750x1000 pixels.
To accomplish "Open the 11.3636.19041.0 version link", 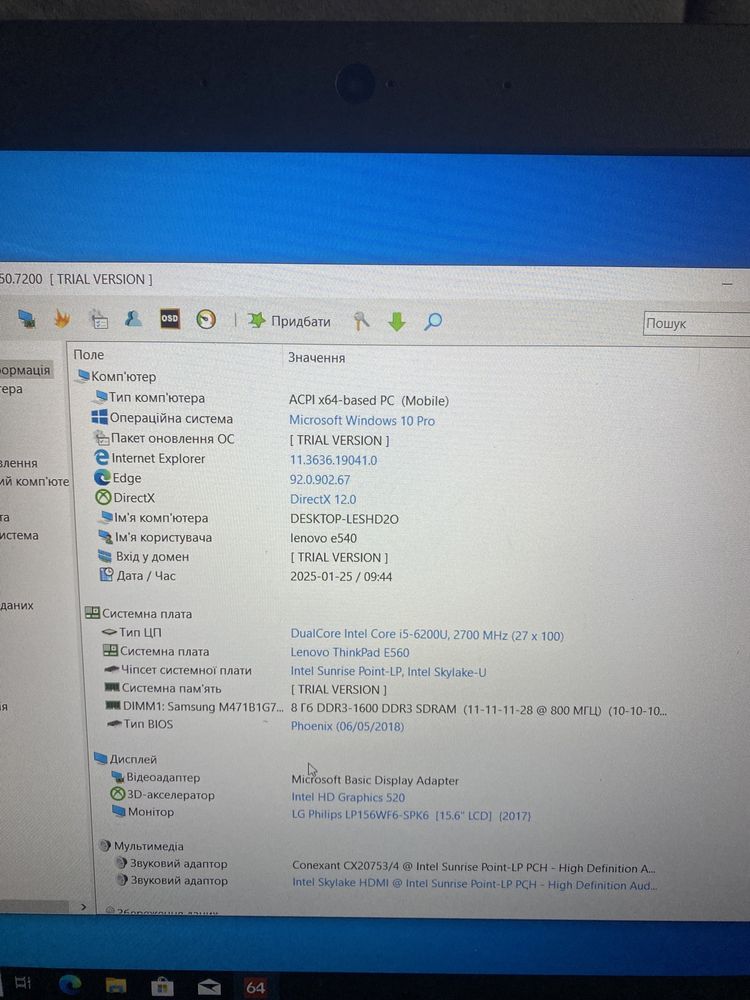I will pos(334,460).
